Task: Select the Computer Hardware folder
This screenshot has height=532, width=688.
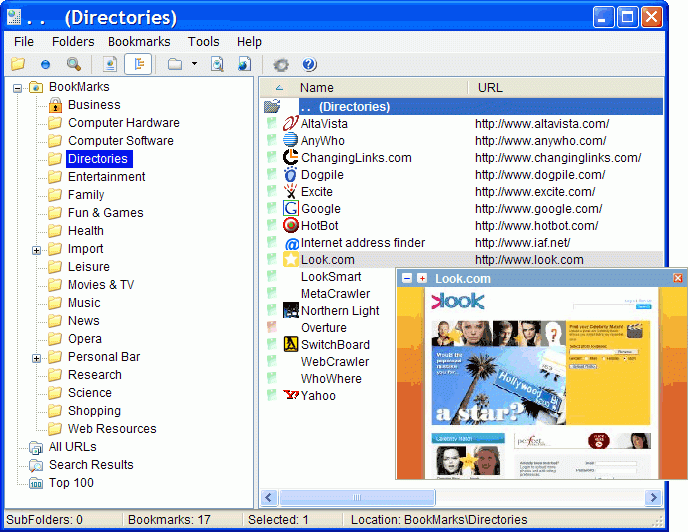Action: tap(124, 123)
